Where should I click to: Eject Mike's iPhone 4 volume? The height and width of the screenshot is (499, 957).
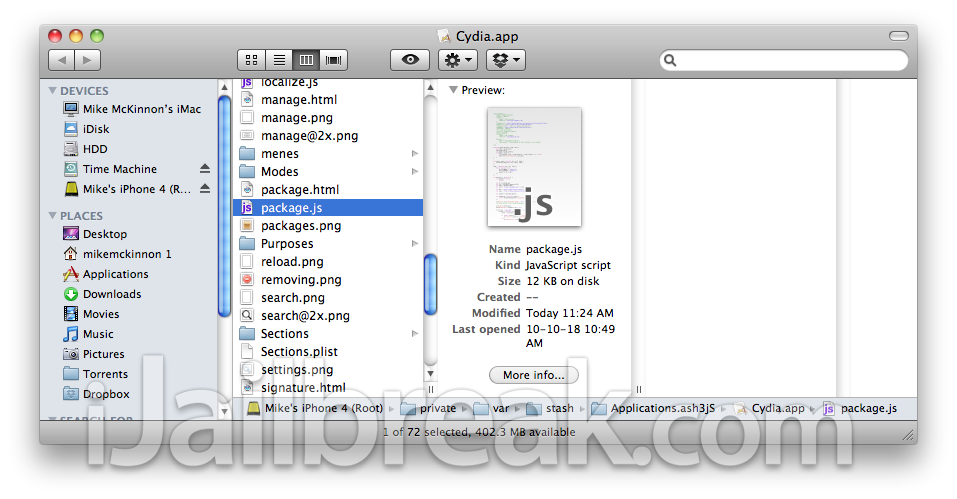205,188
